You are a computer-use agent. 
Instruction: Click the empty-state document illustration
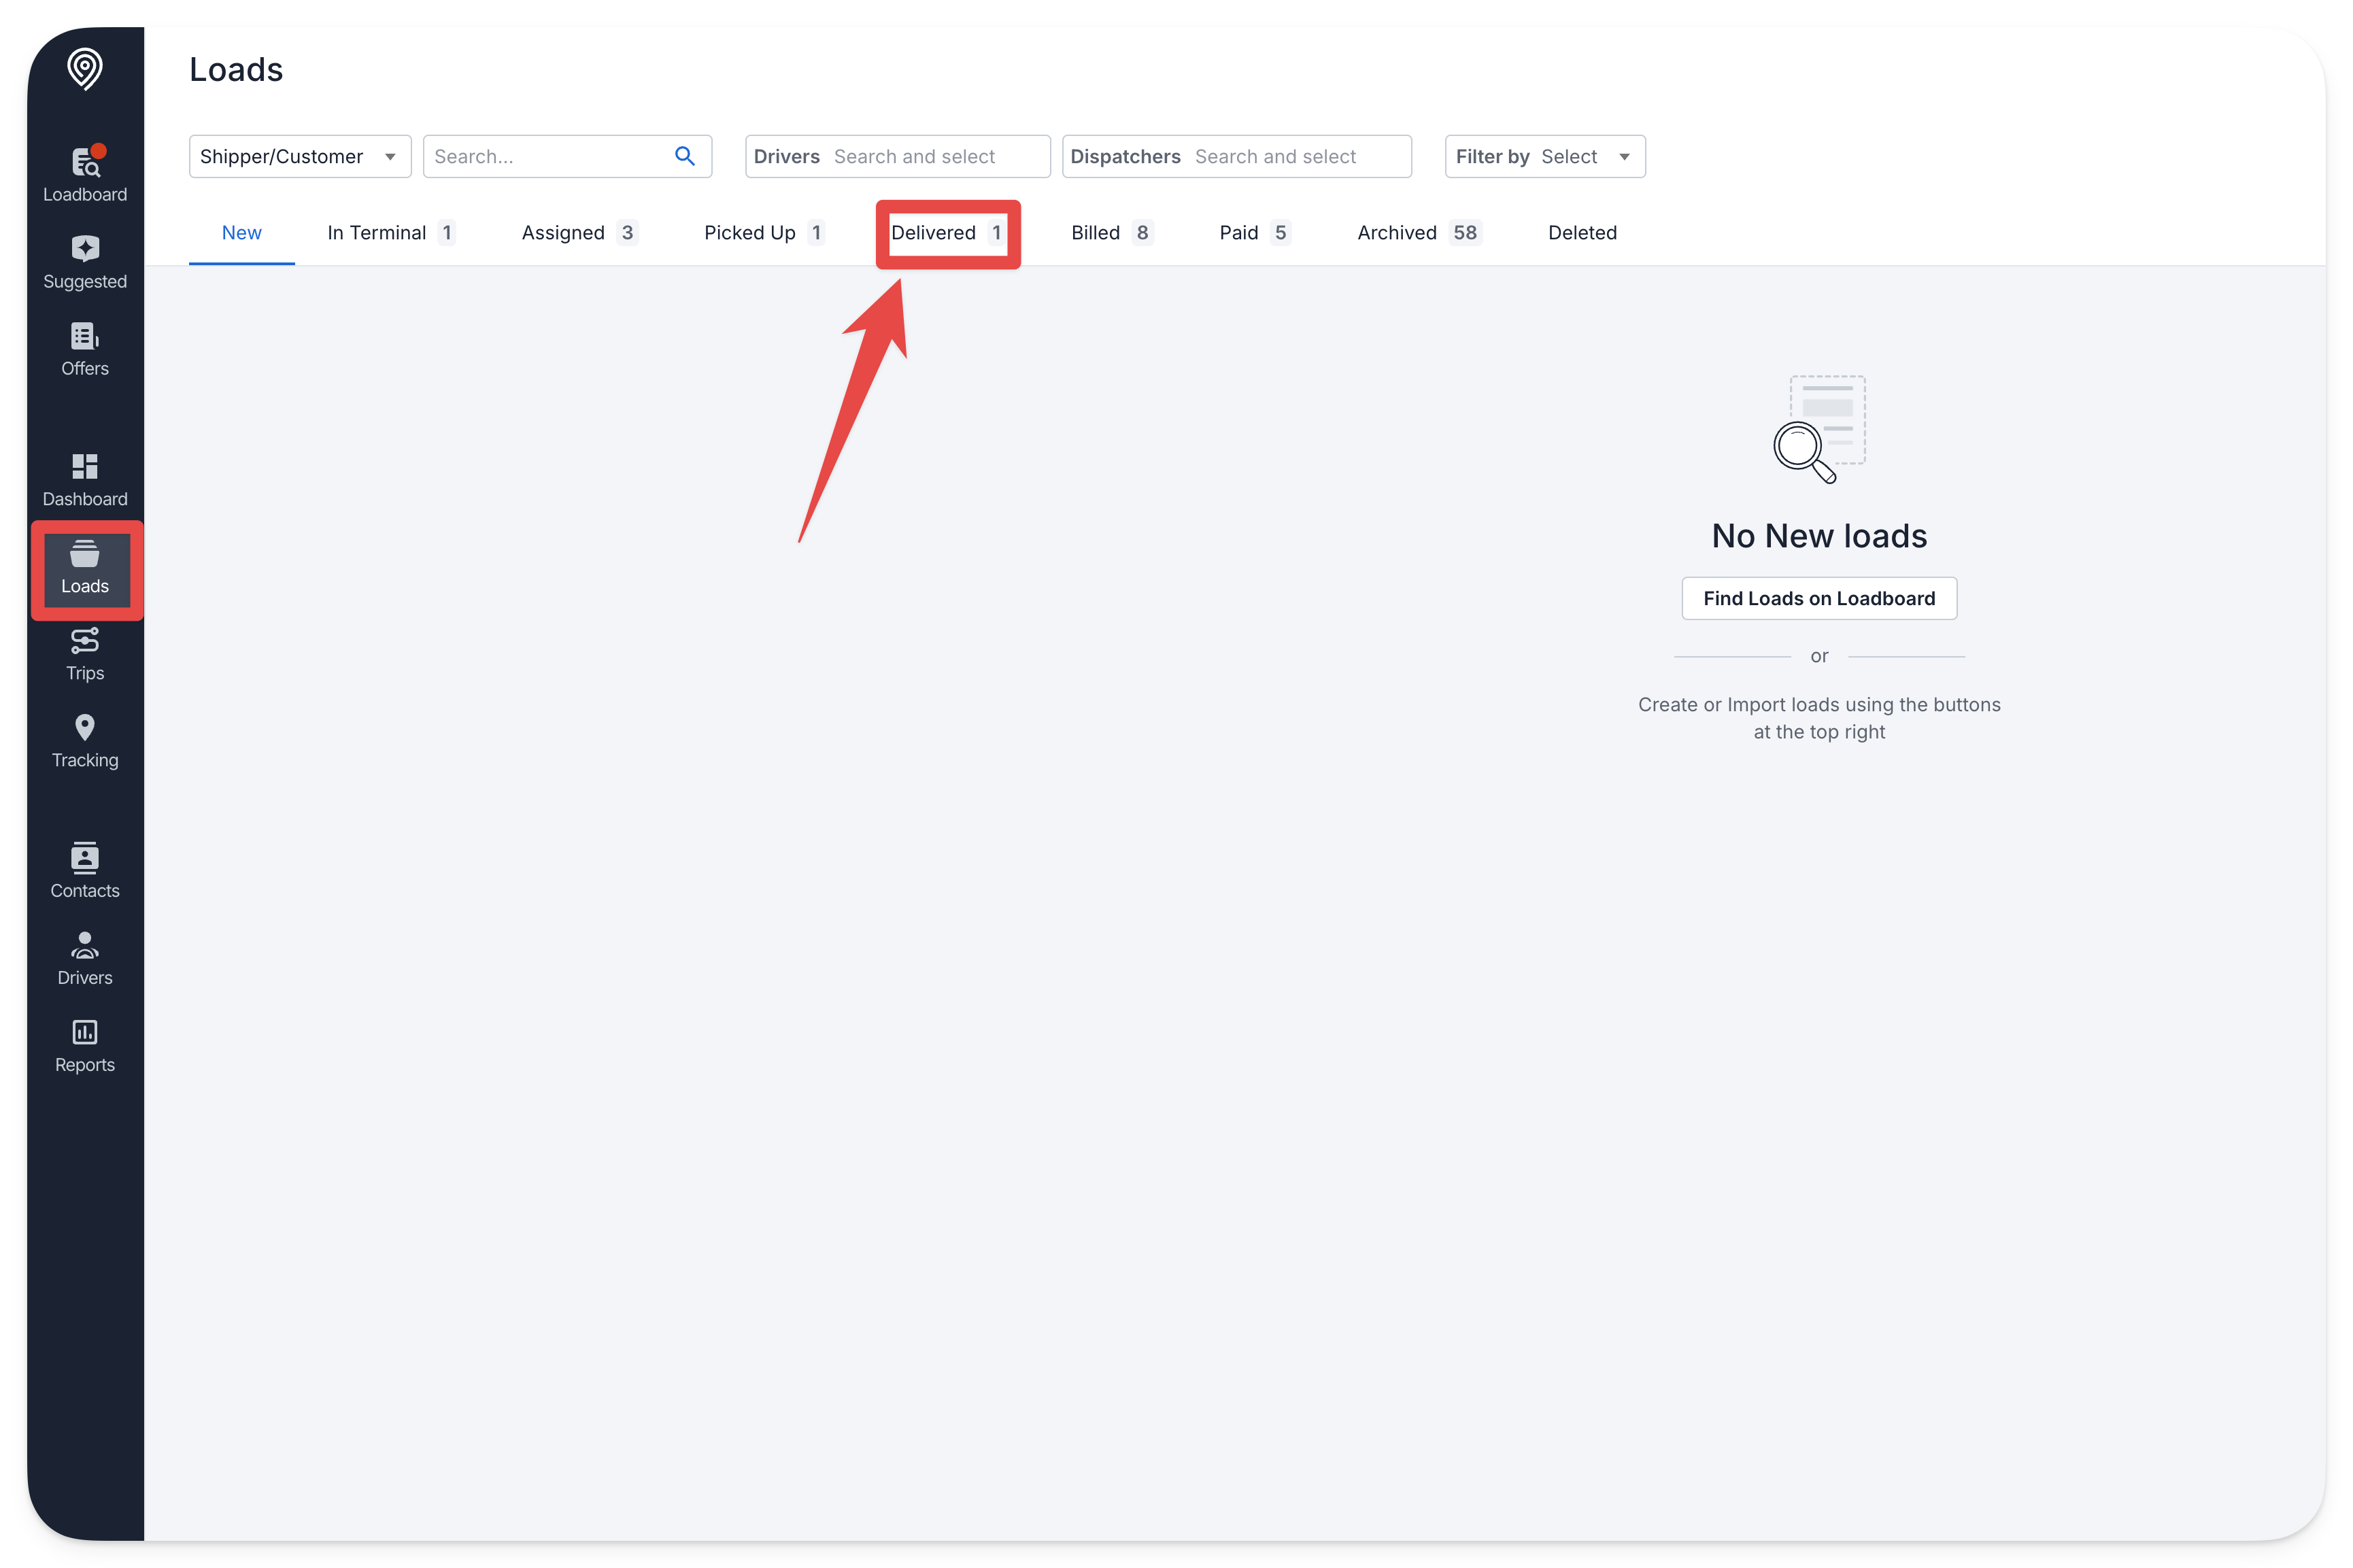point(1819,429)
